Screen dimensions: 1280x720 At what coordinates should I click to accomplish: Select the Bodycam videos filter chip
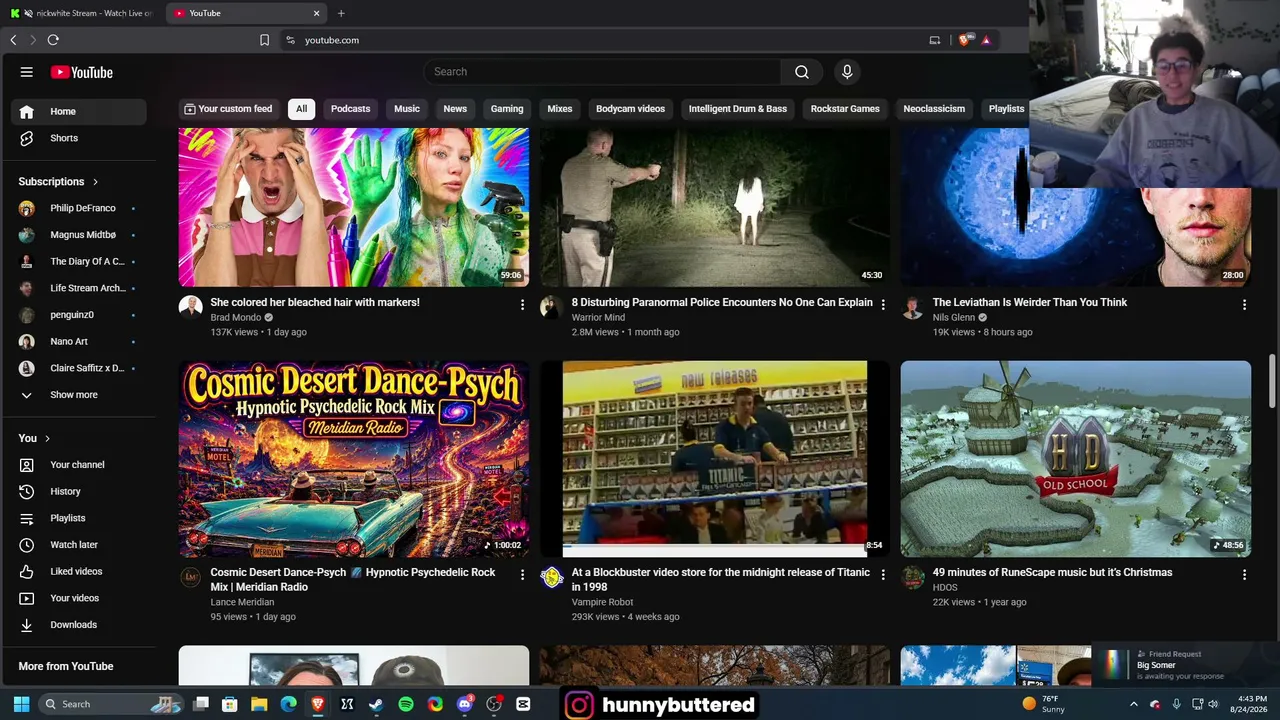point(630,108)
